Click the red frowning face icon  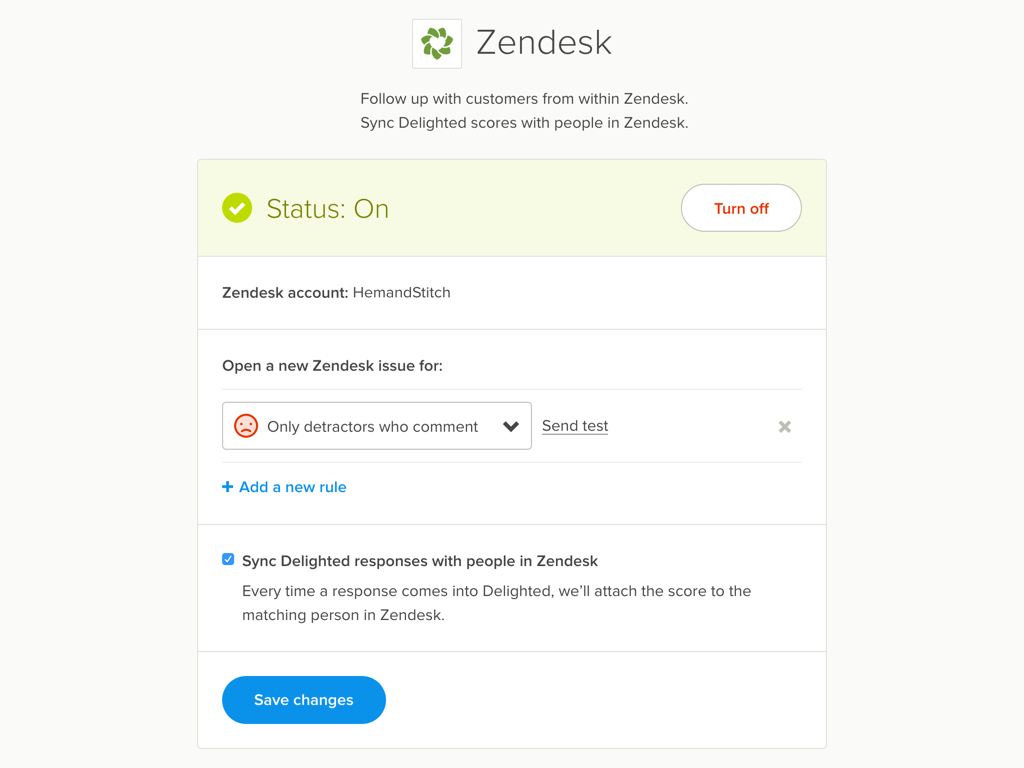246,426
